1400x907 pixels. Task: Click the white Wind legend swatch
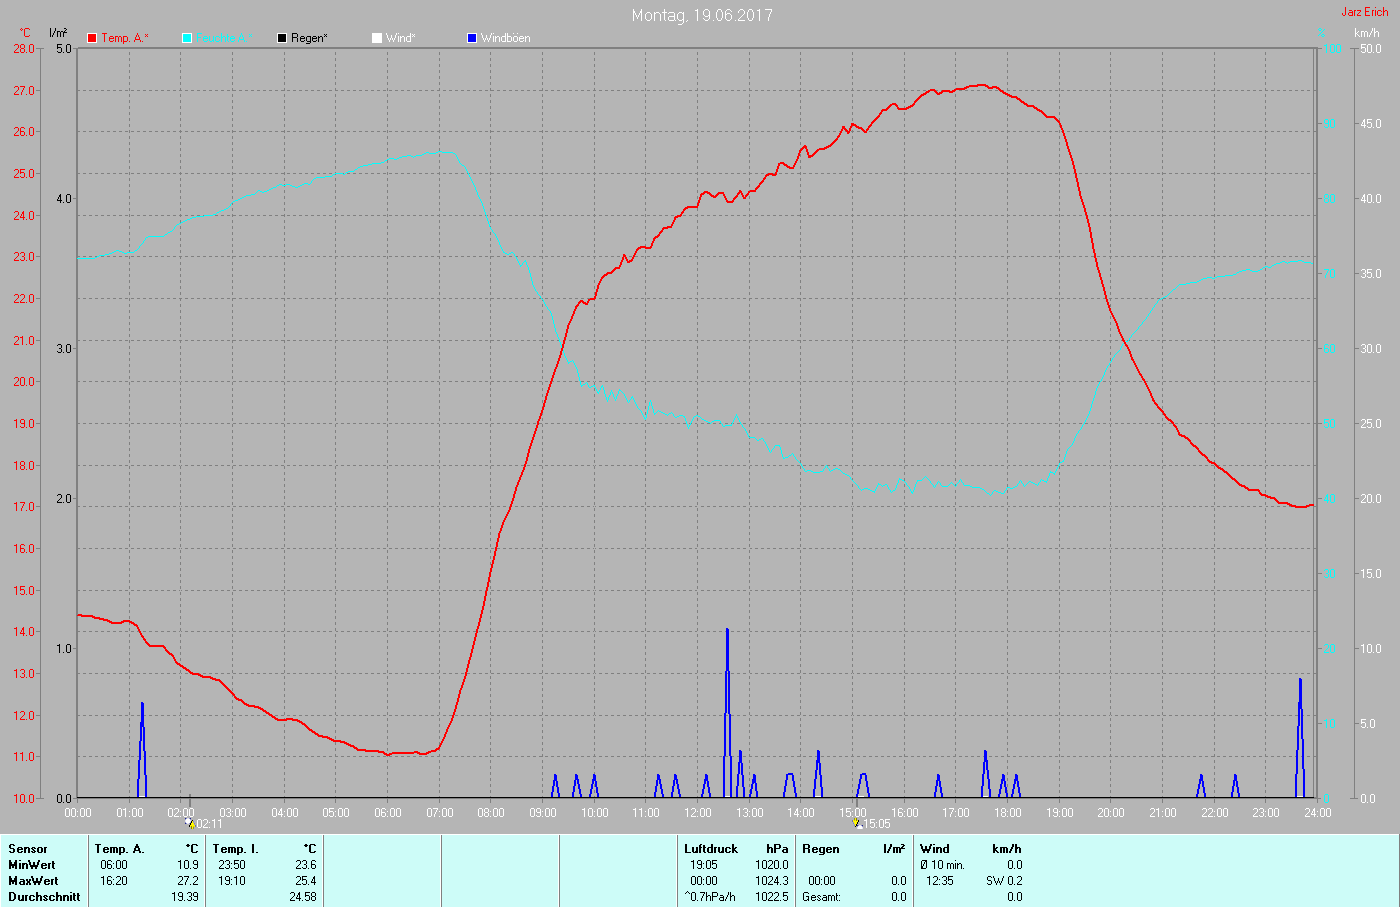377,38
